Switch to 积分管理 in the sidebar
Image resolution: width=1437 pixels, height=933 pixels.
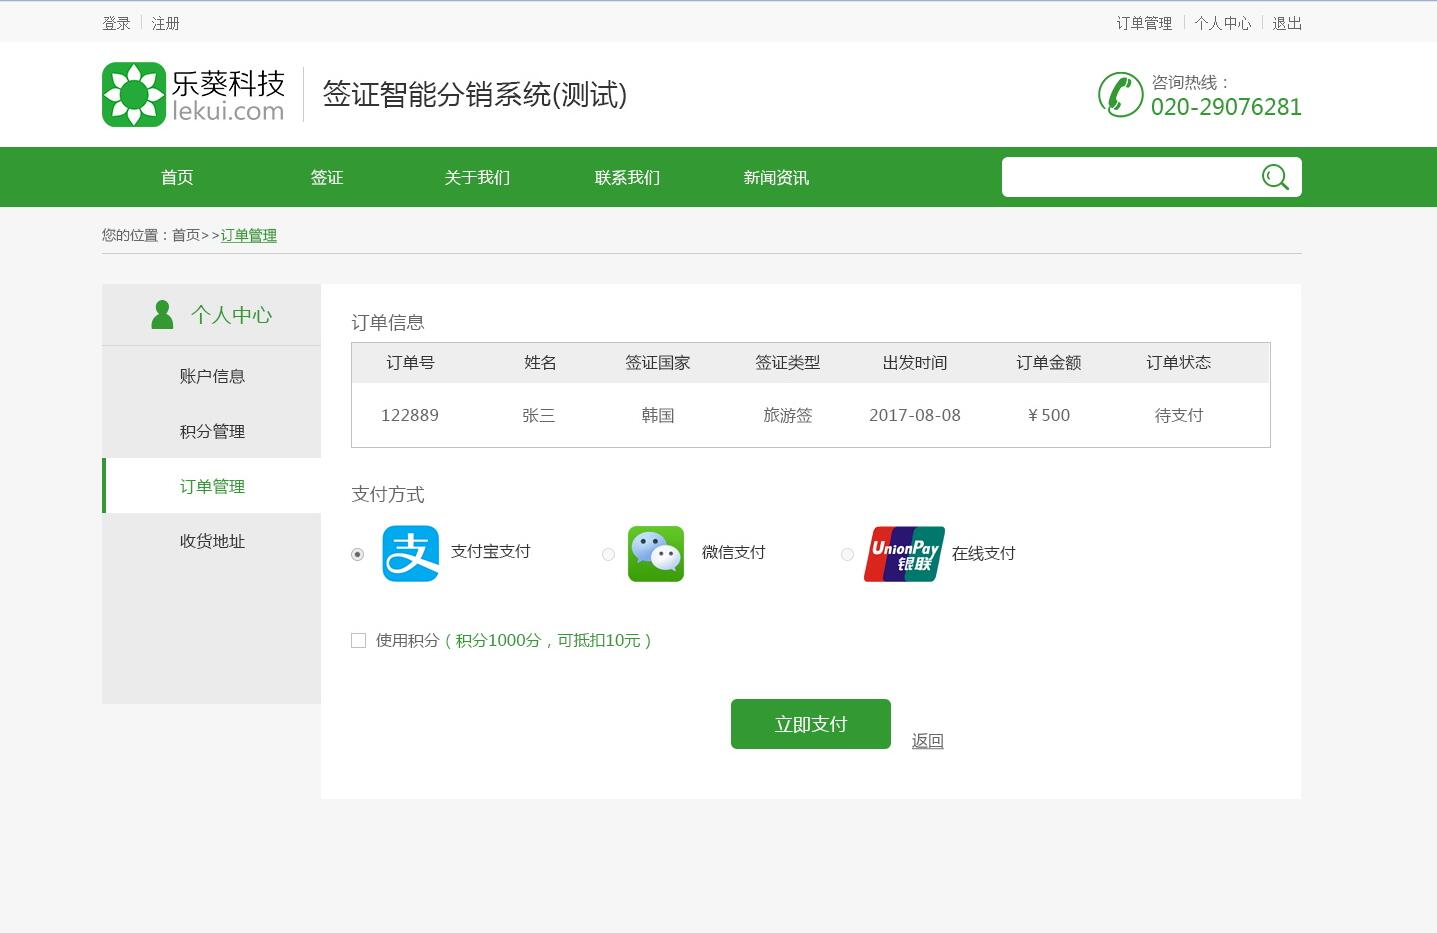click(x=211, y=431)
